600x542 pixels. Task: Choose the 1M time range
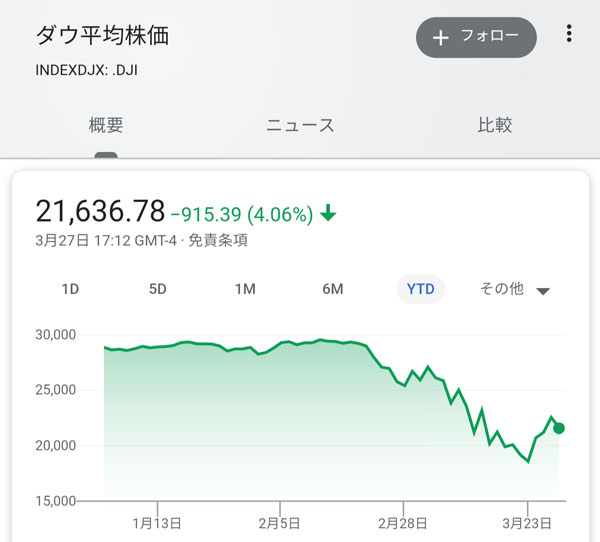[245, 289]
